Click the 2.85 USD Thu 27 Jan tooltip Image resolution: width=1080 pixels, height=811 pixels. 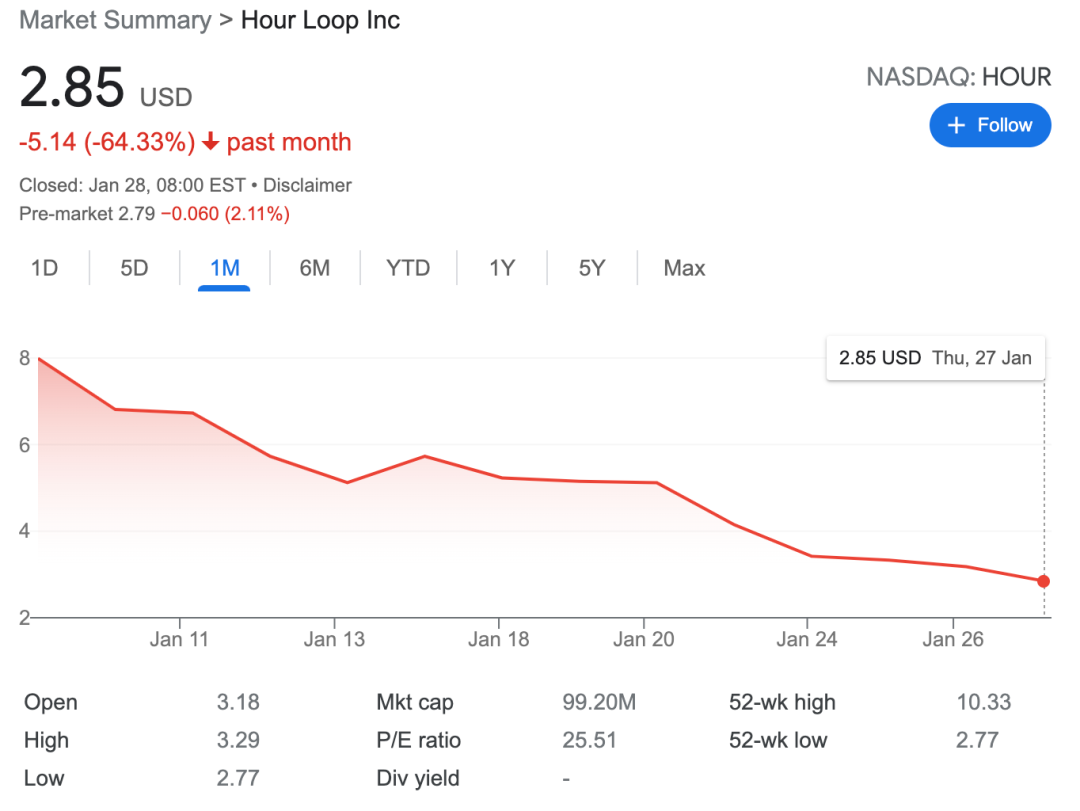tap(935, 358)
